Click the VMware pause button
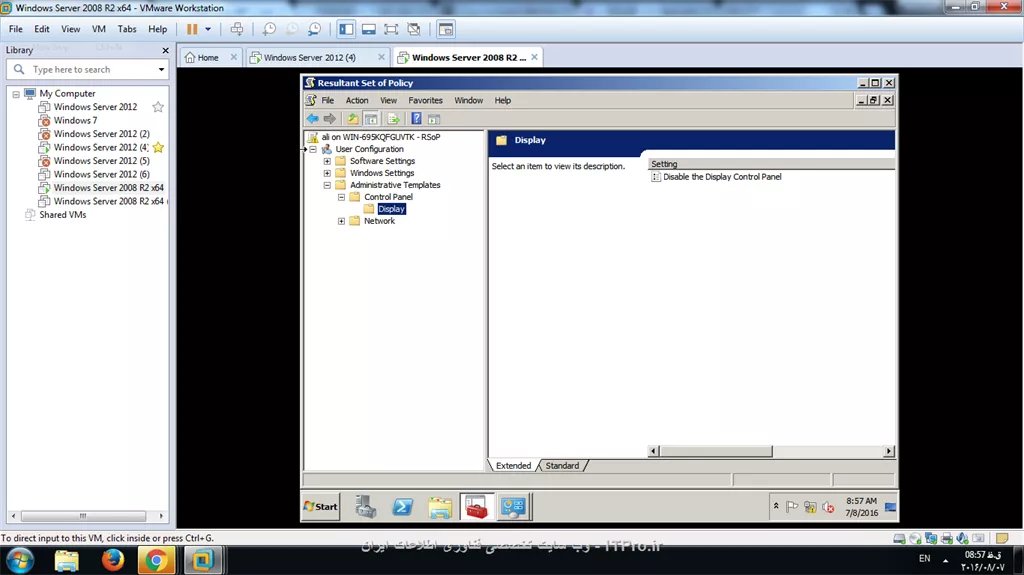This screenshot has height=575, width=1024. pyautogui.click(x=192, y=29)
